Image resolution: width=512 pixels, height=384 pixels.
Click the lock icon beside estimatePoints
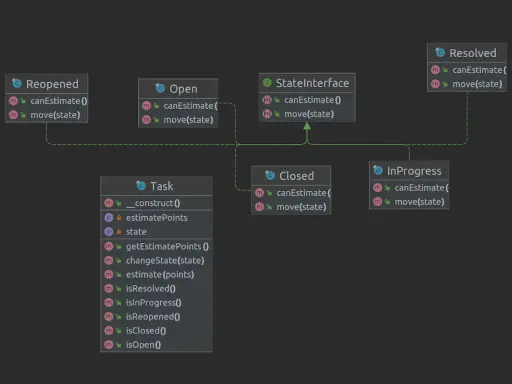[x=119, y=218]
